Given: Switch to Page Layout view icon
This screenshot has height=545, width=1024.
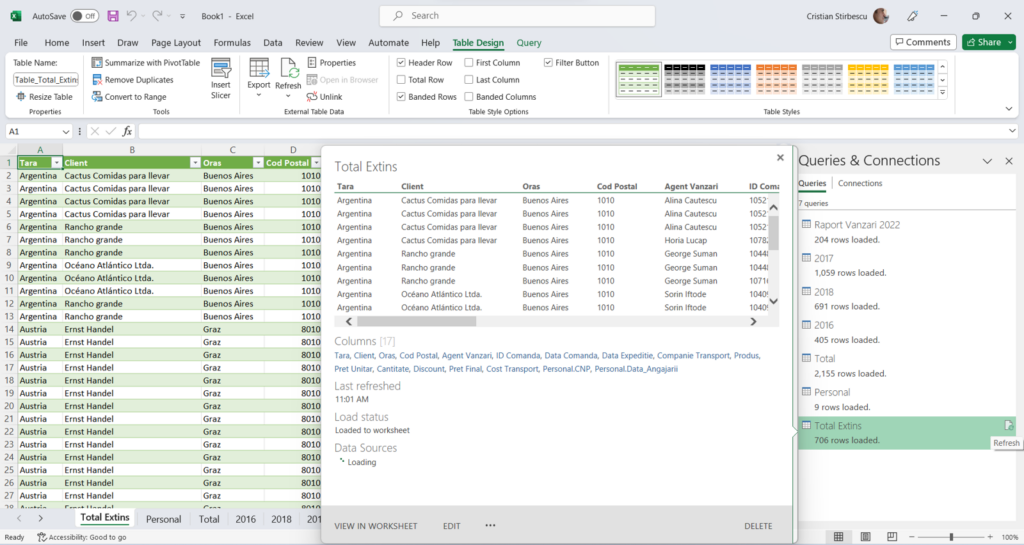Looking at the screenshot, I should (x=865, y=537).
